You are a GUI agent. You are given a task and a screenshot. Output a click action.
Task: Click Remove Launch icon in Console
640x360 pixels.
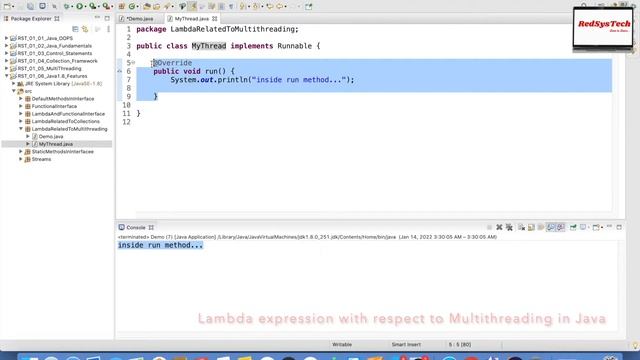(x=499, y=227)
